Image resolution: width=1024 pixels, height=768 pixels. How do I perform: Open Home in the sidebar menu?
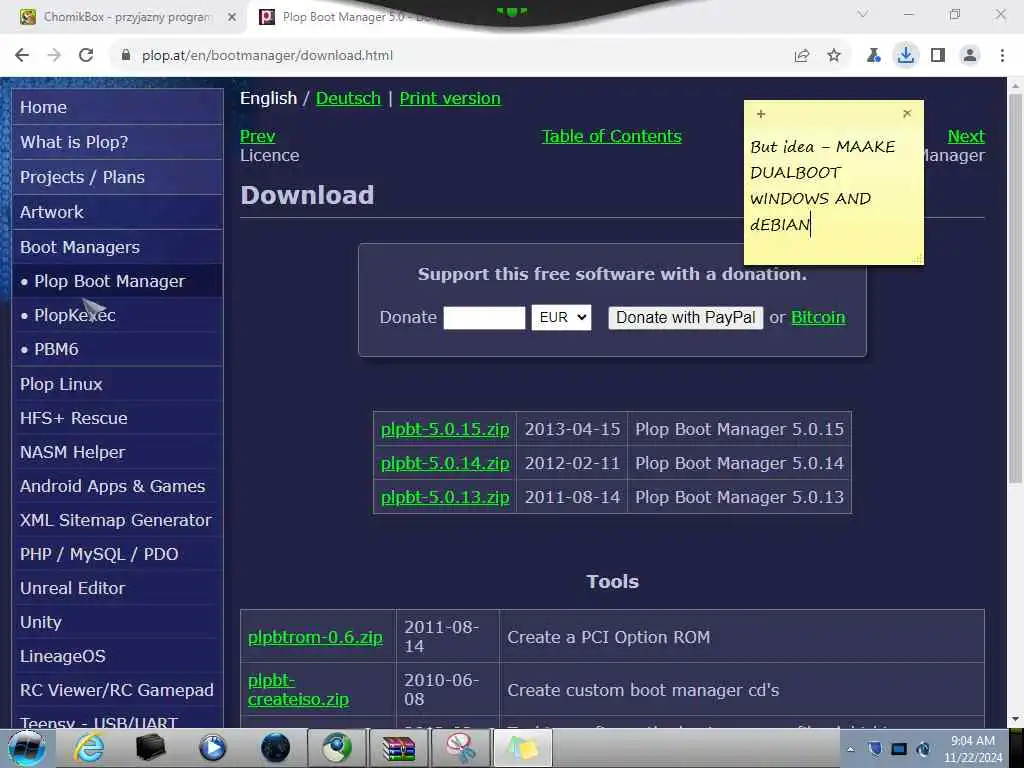118,107
